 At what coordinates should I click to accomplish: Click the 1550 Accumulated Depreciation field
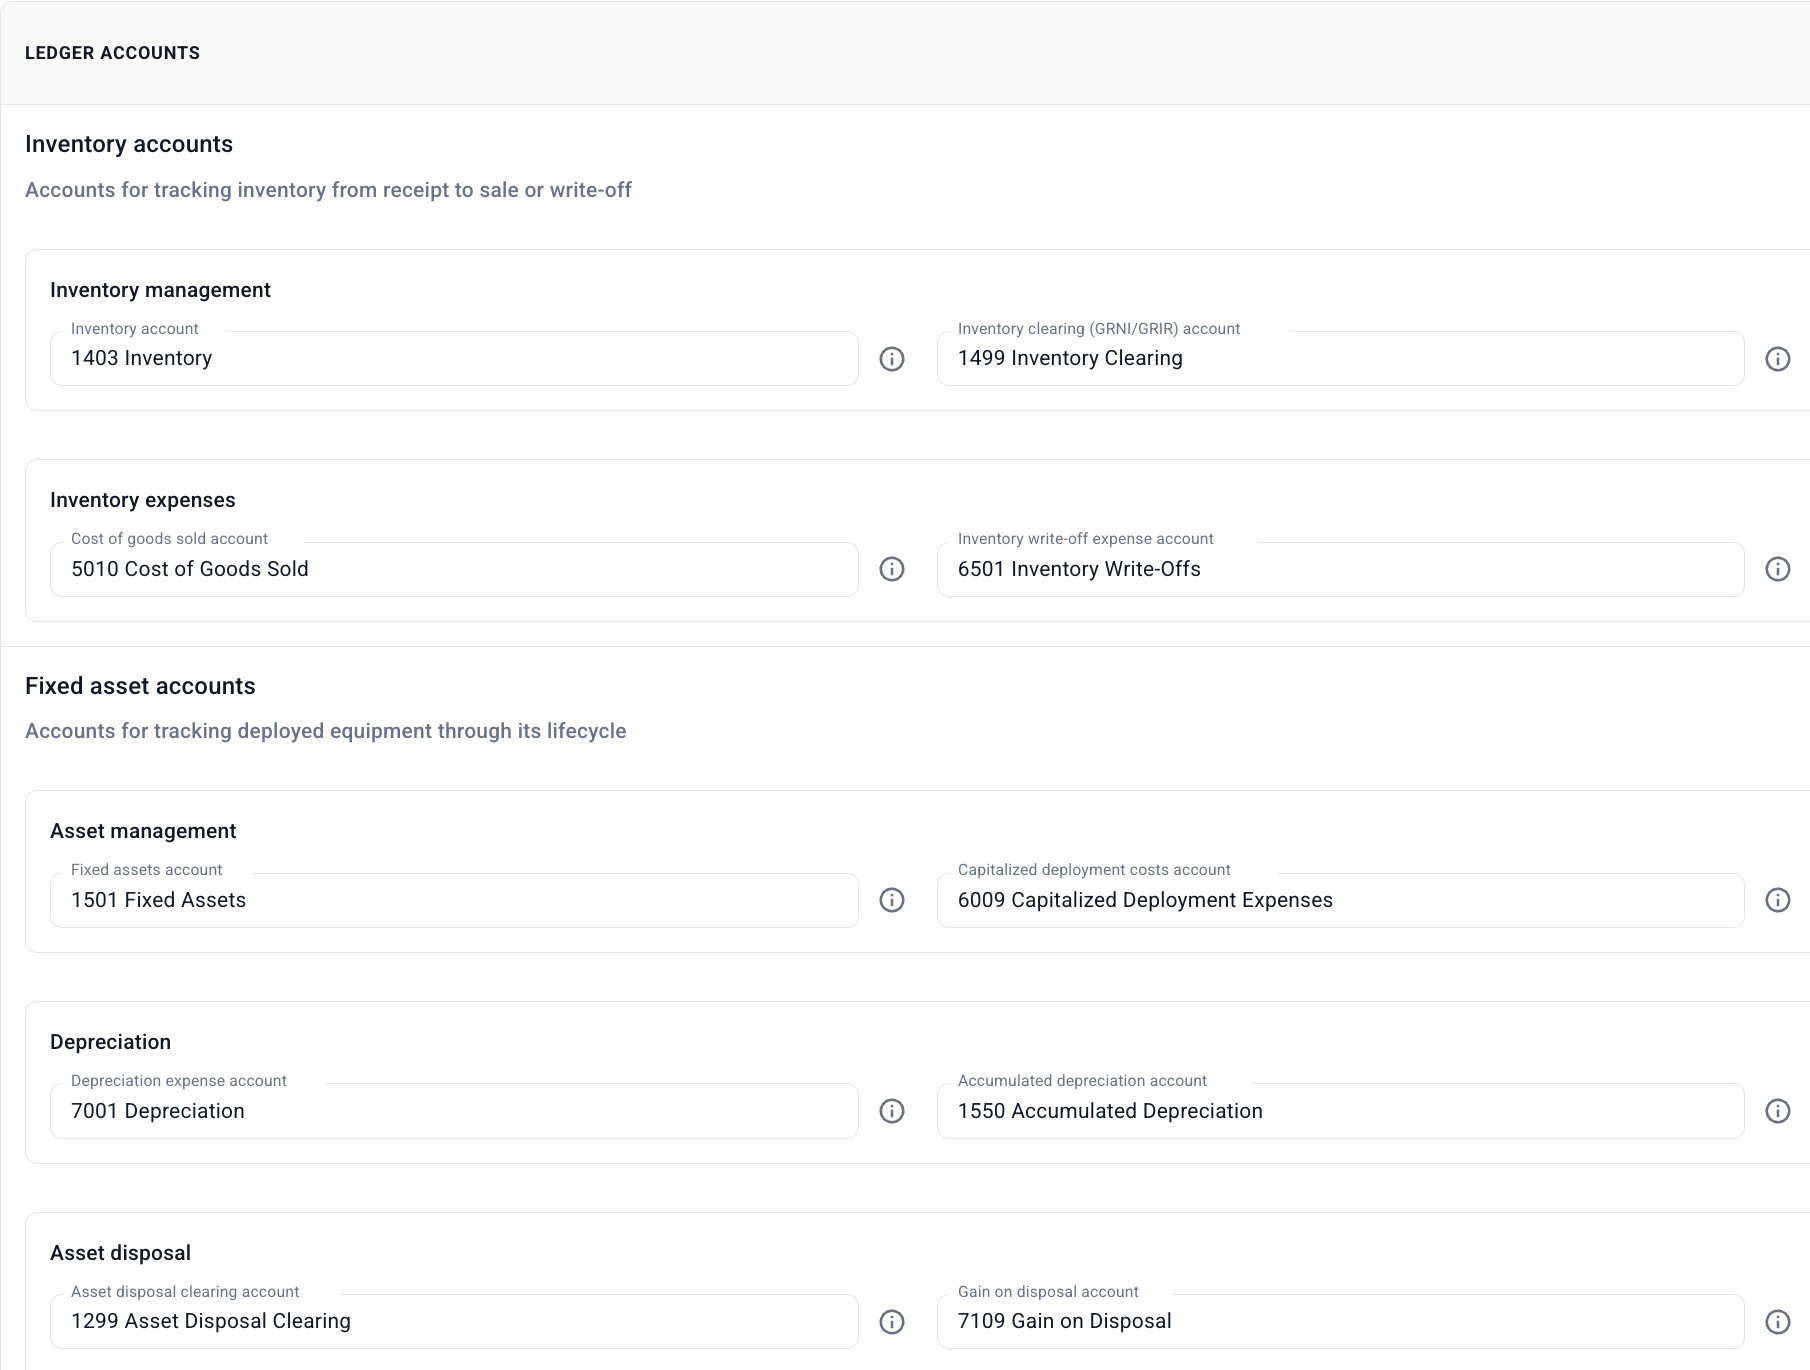point(1340,1111)
